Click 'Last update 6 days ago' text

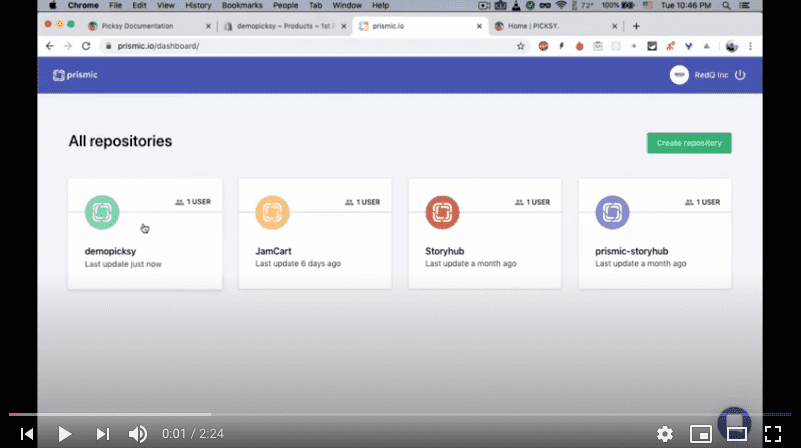point(298,264)
